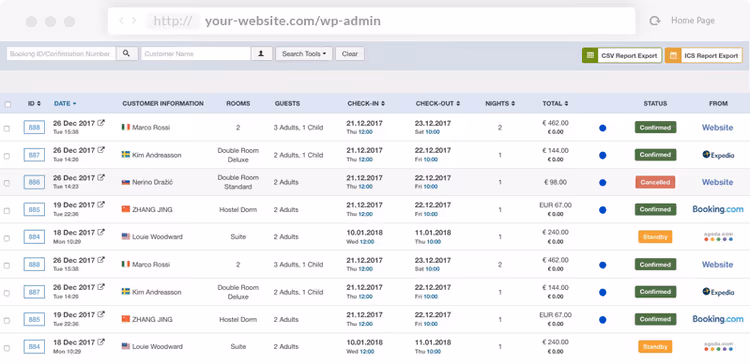Click the blue dot in the € 98.00 row
The image size is (750, 364).
(x=603, y=183)
